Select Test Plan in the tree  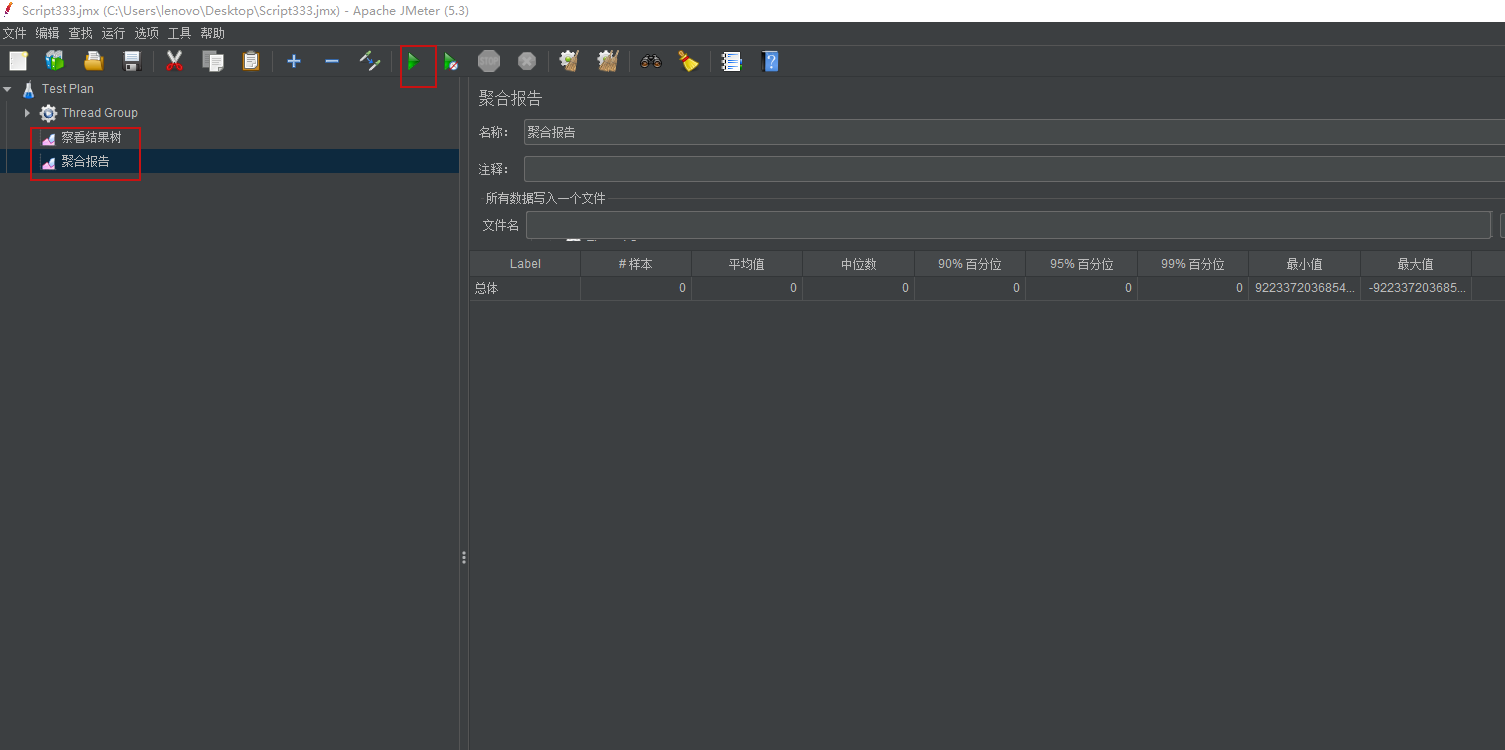pos(68,89)
